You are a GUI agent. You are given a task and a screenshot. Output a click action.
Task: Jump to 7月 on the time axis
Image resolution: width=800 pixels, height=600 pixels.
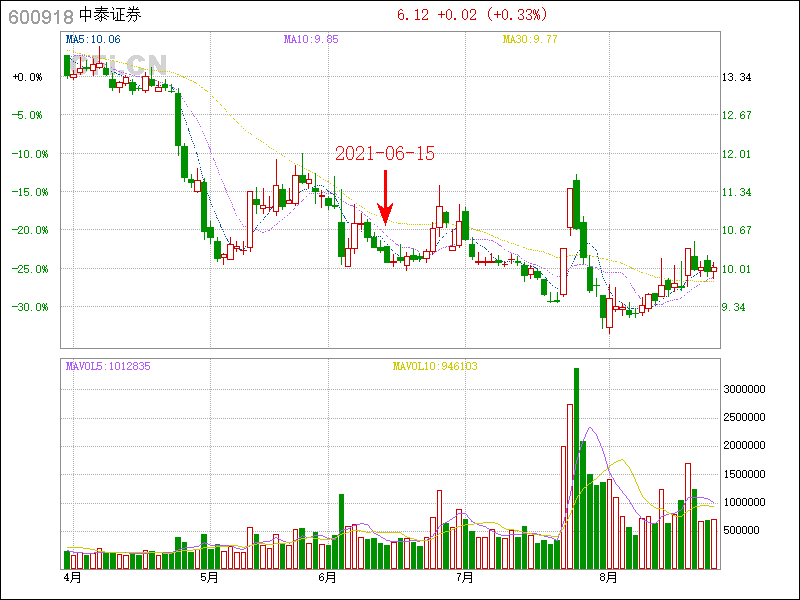464,578
